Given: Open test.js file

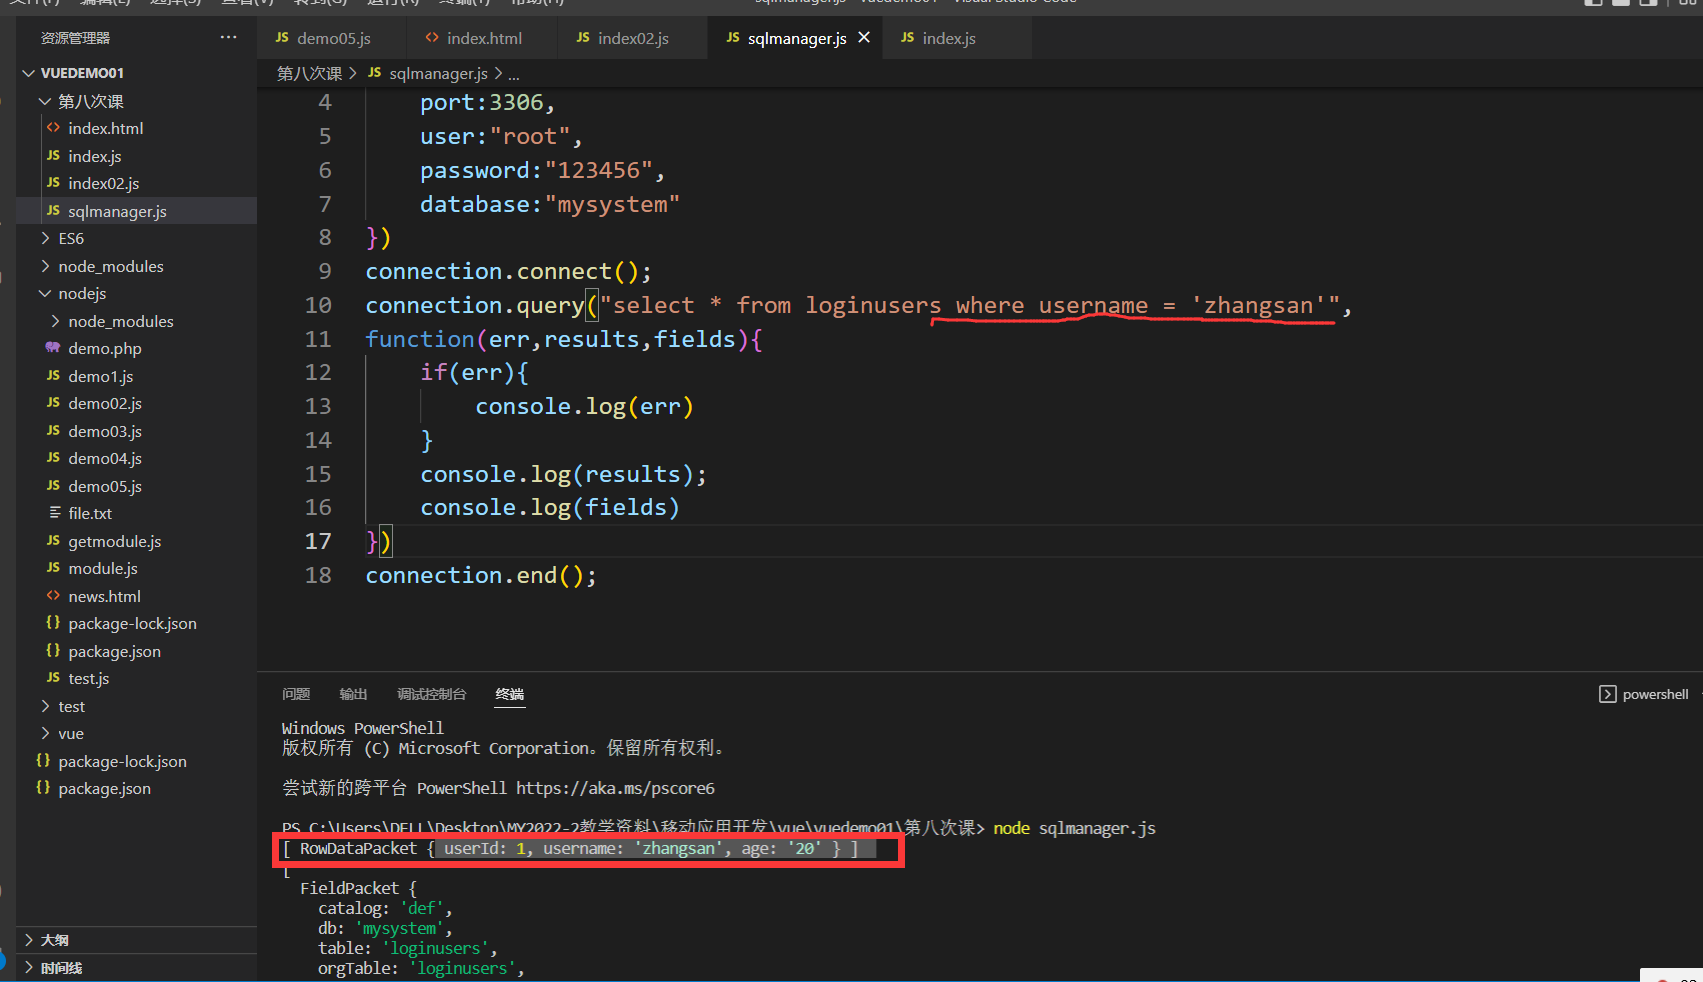Looking at the screenshot, I should click(136, 678).
